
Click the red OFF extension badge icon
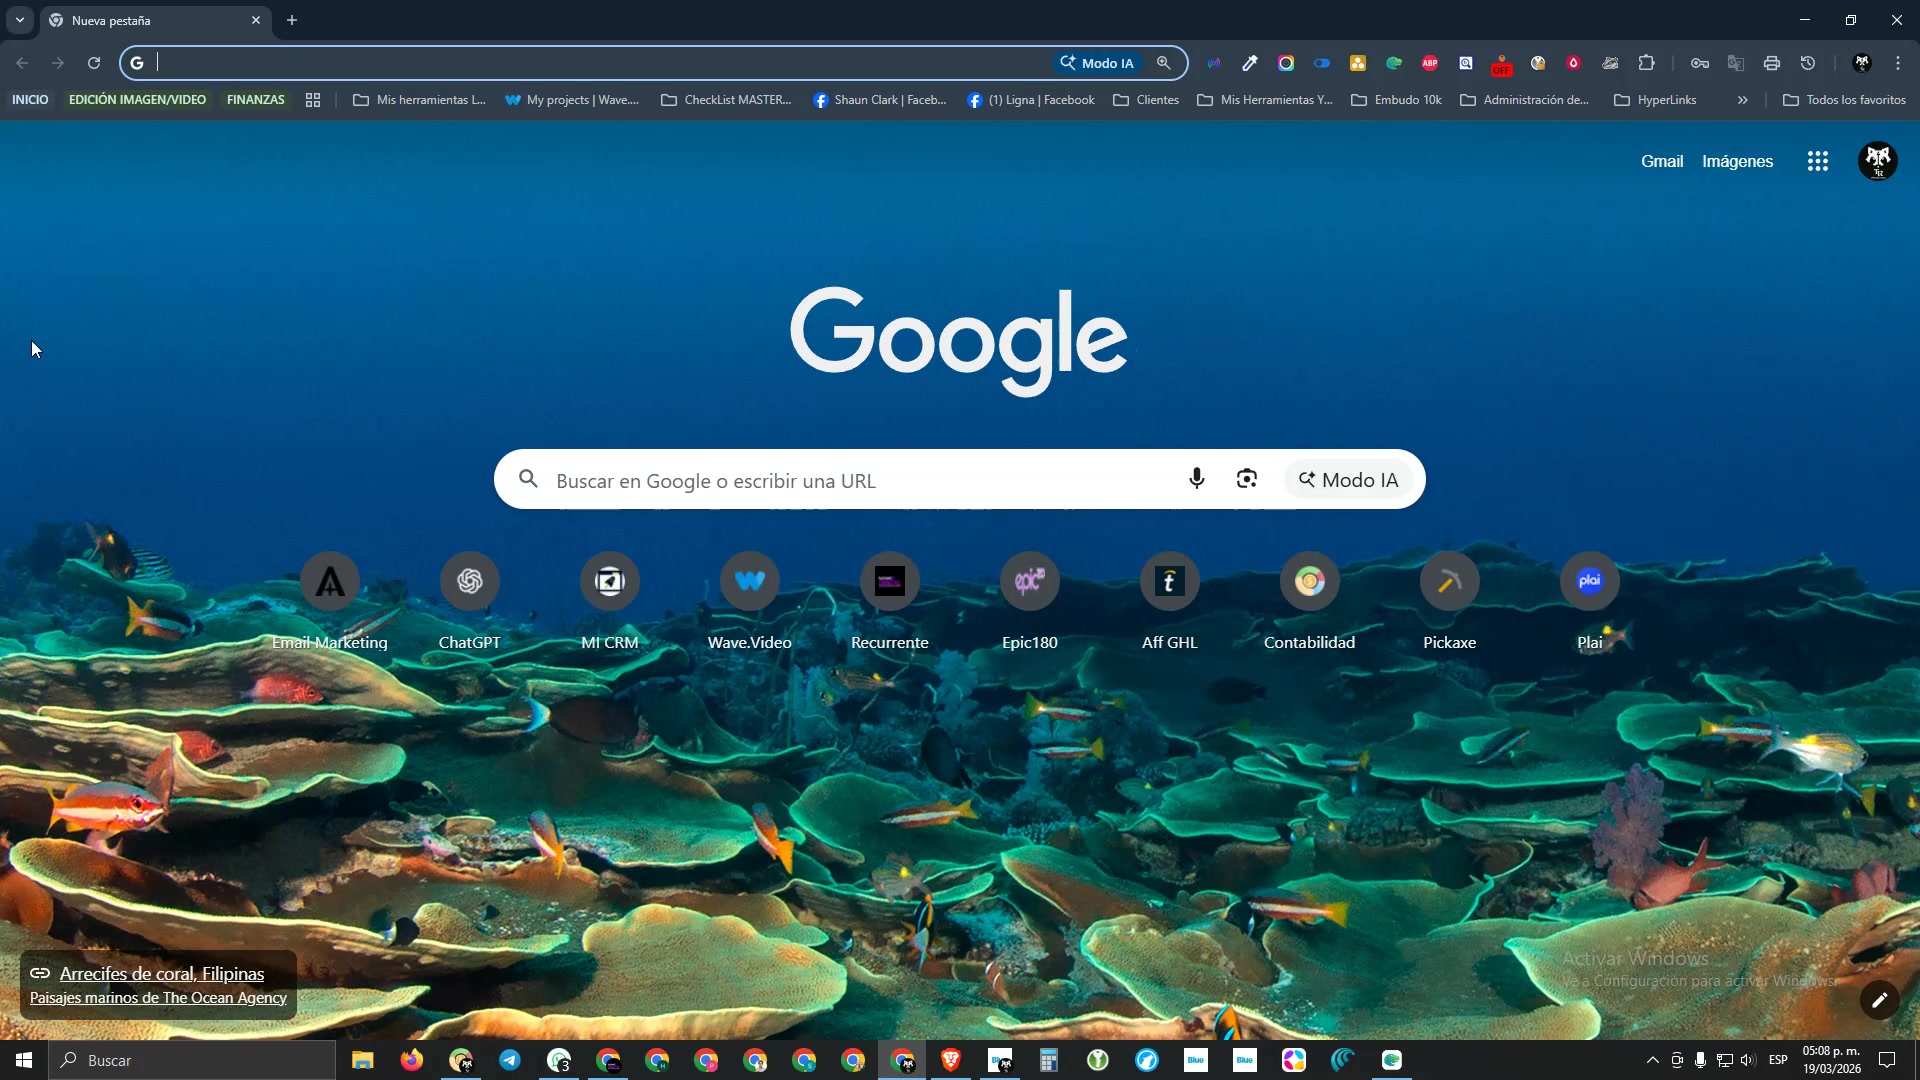pos(1501,65)
